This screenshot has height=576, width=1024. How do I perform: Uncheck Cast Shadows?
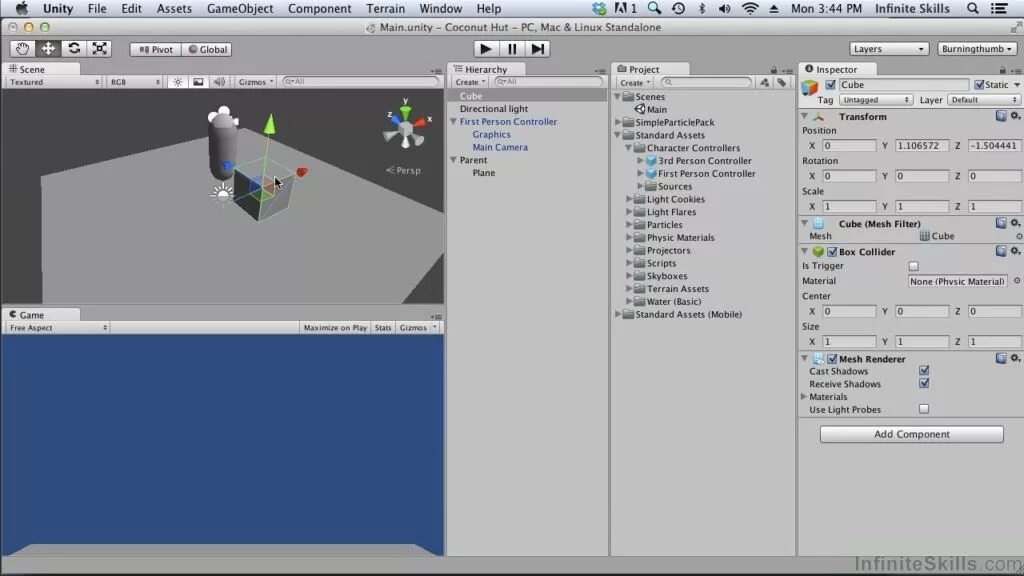click(x=923, y=371)
